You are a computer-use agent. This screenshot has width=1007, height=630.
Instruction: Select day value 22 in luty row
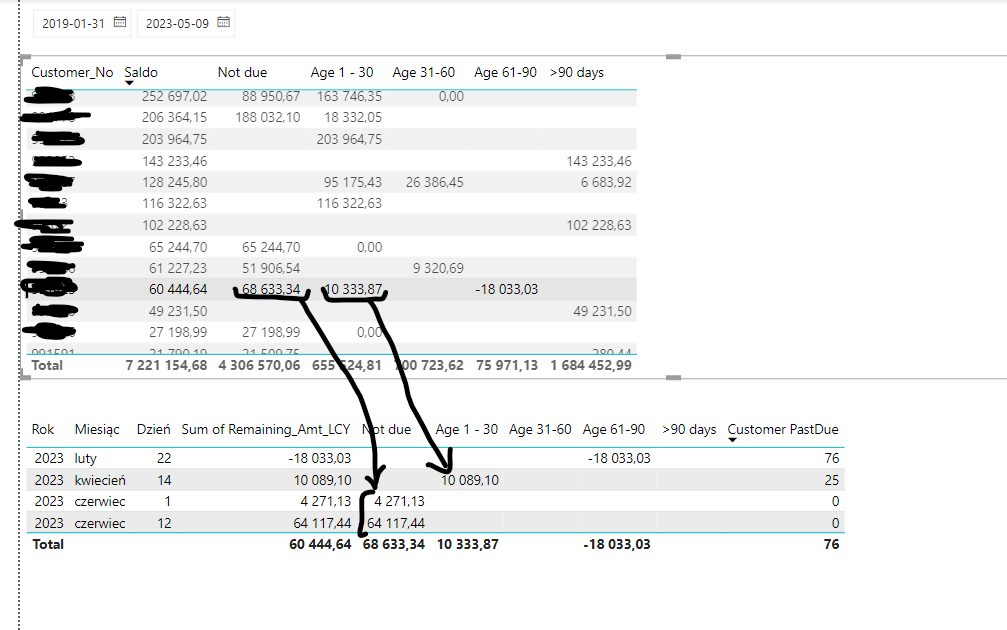(x=164, y=459)
